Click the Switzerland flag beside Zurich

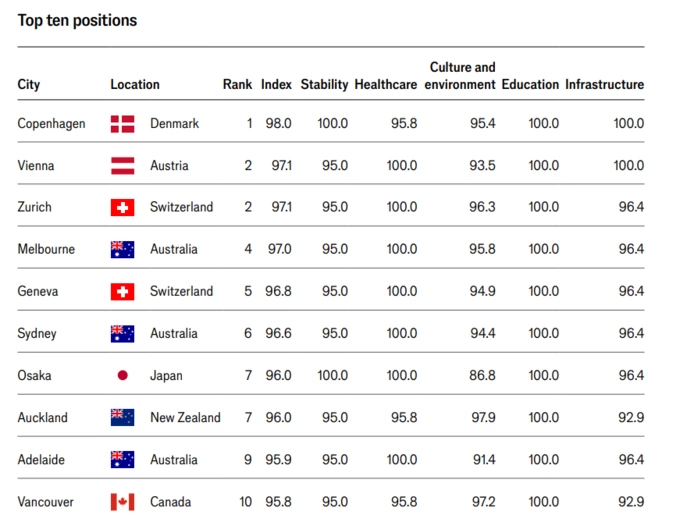tap(122, 207)
